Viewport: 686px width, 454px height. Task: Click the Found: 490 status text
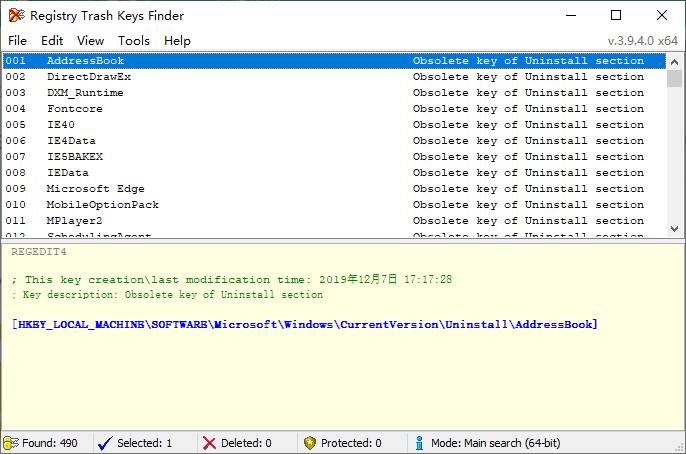(x=50, y=443)
